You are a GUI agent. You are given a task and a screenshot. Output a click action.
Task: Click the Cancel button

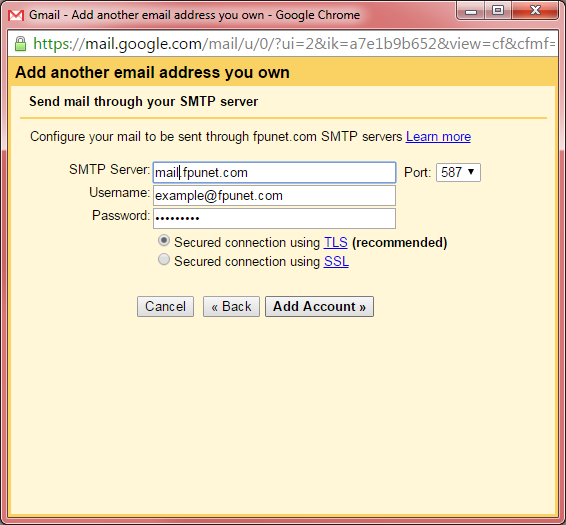165,307
